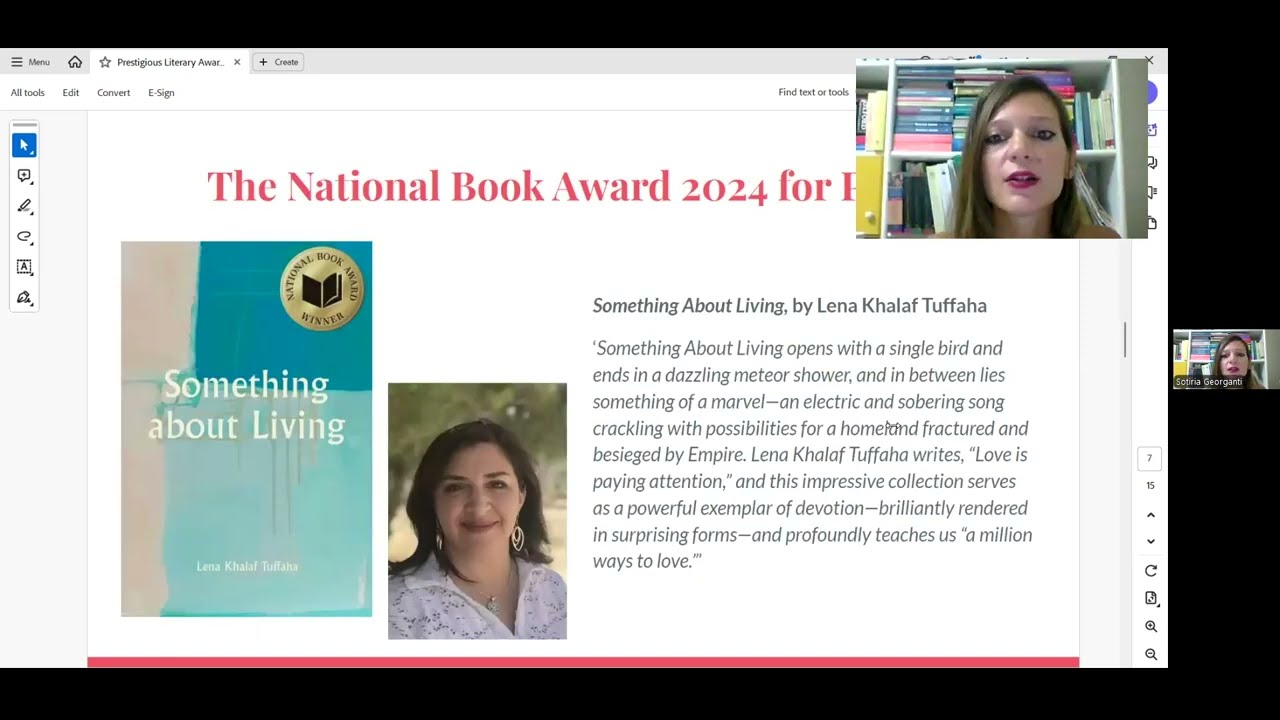
Task: Click the National Book Award 2024 heading
Action: pos(531,186)
